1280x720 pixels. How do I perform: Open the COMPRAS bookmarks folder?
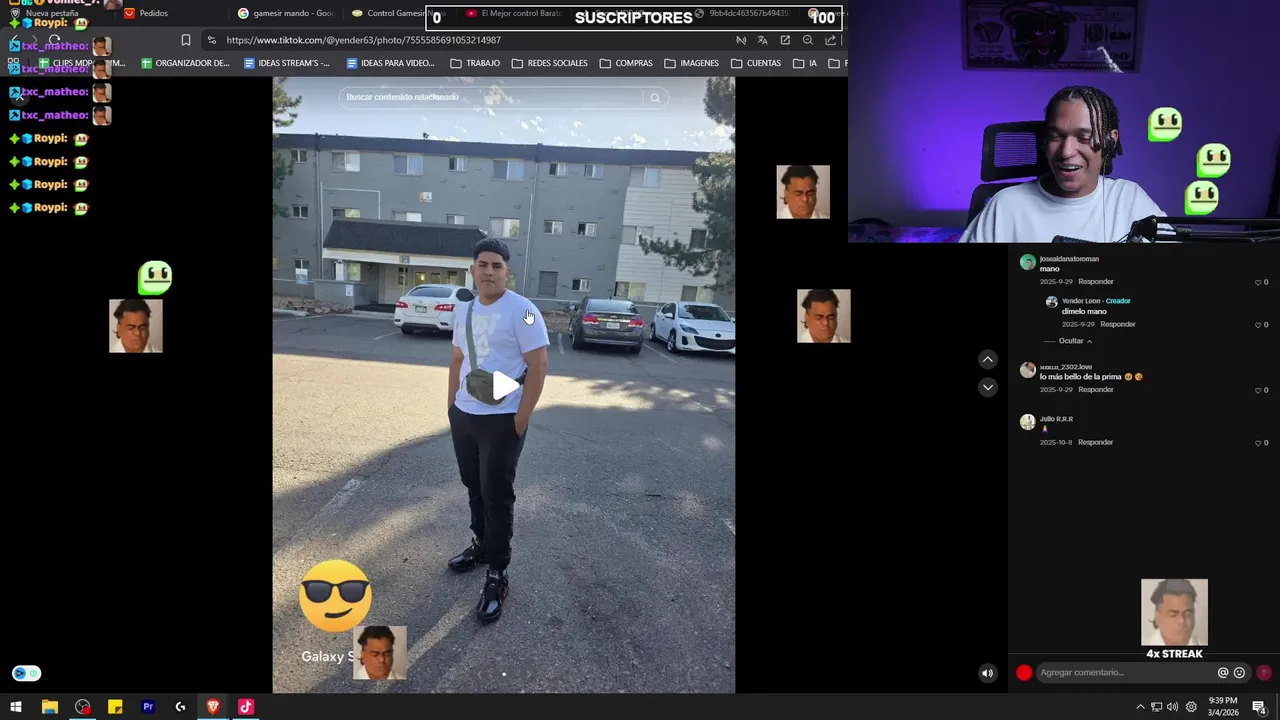point(626,63)
